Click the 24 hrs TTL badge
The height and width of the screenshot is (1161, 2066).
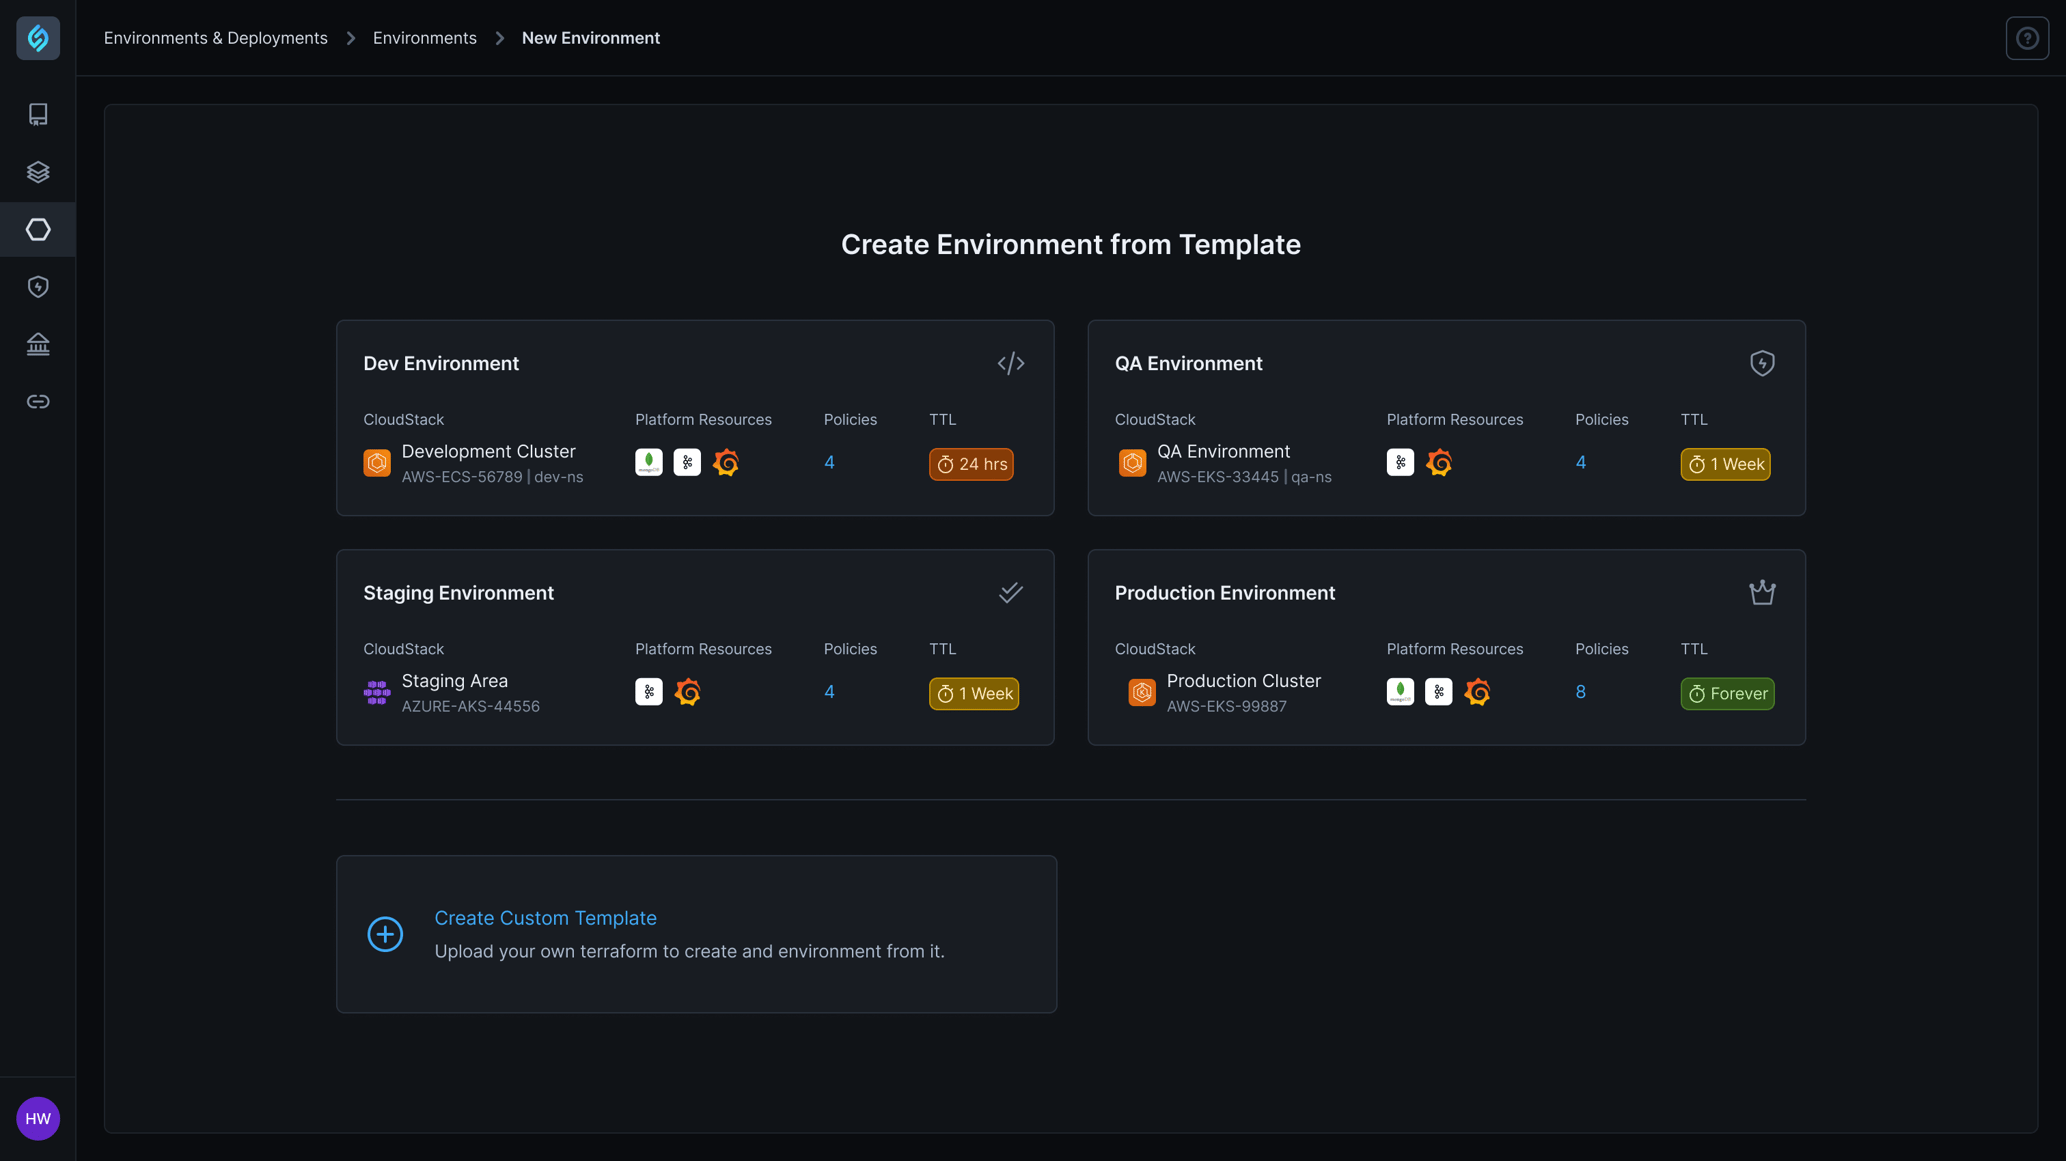[971, 464]
